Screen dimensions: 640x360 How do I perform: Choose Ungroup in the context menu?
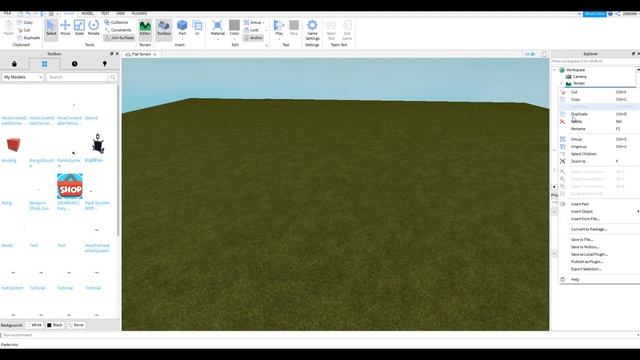pos(599,147)
